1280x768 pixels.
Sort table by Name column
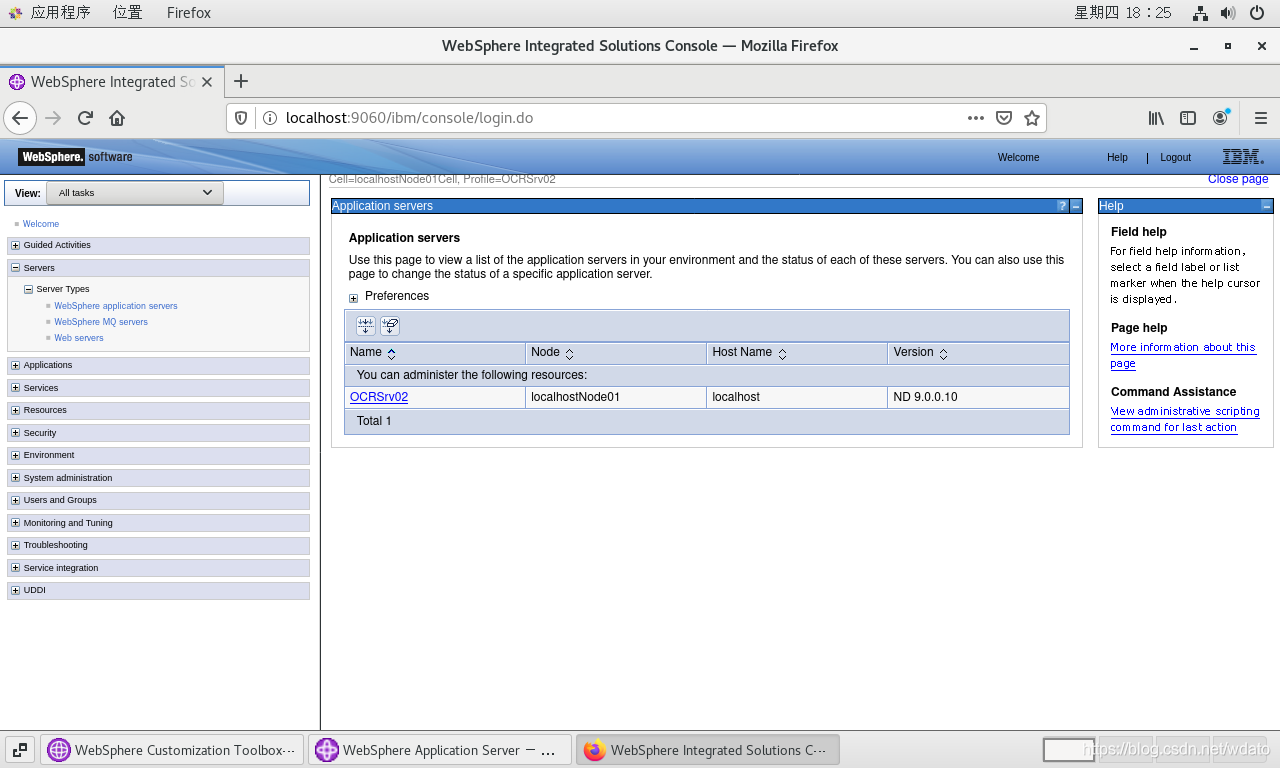pyautogui.click(x=391, y=354)
